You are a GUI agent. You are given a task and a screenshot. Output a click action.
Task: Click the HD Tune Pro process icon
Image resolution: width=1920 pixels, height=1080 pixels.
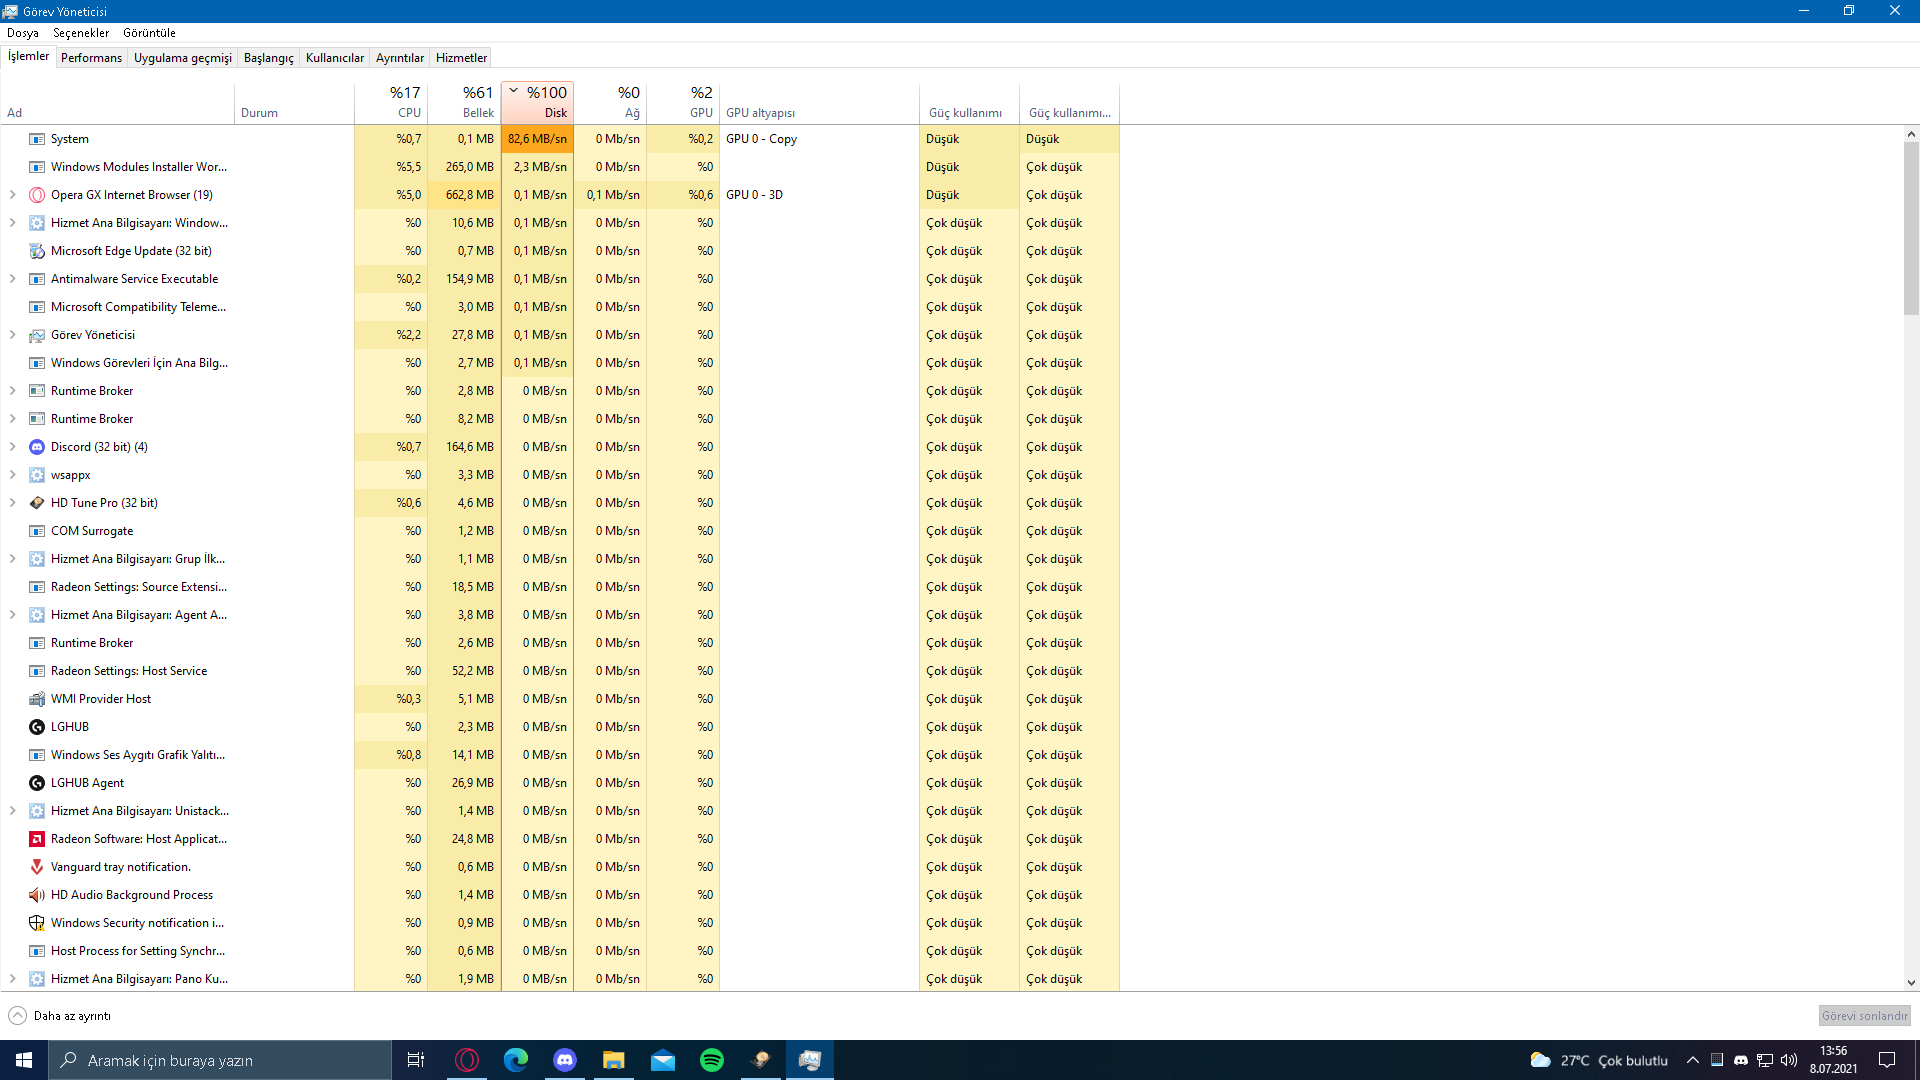37,503
